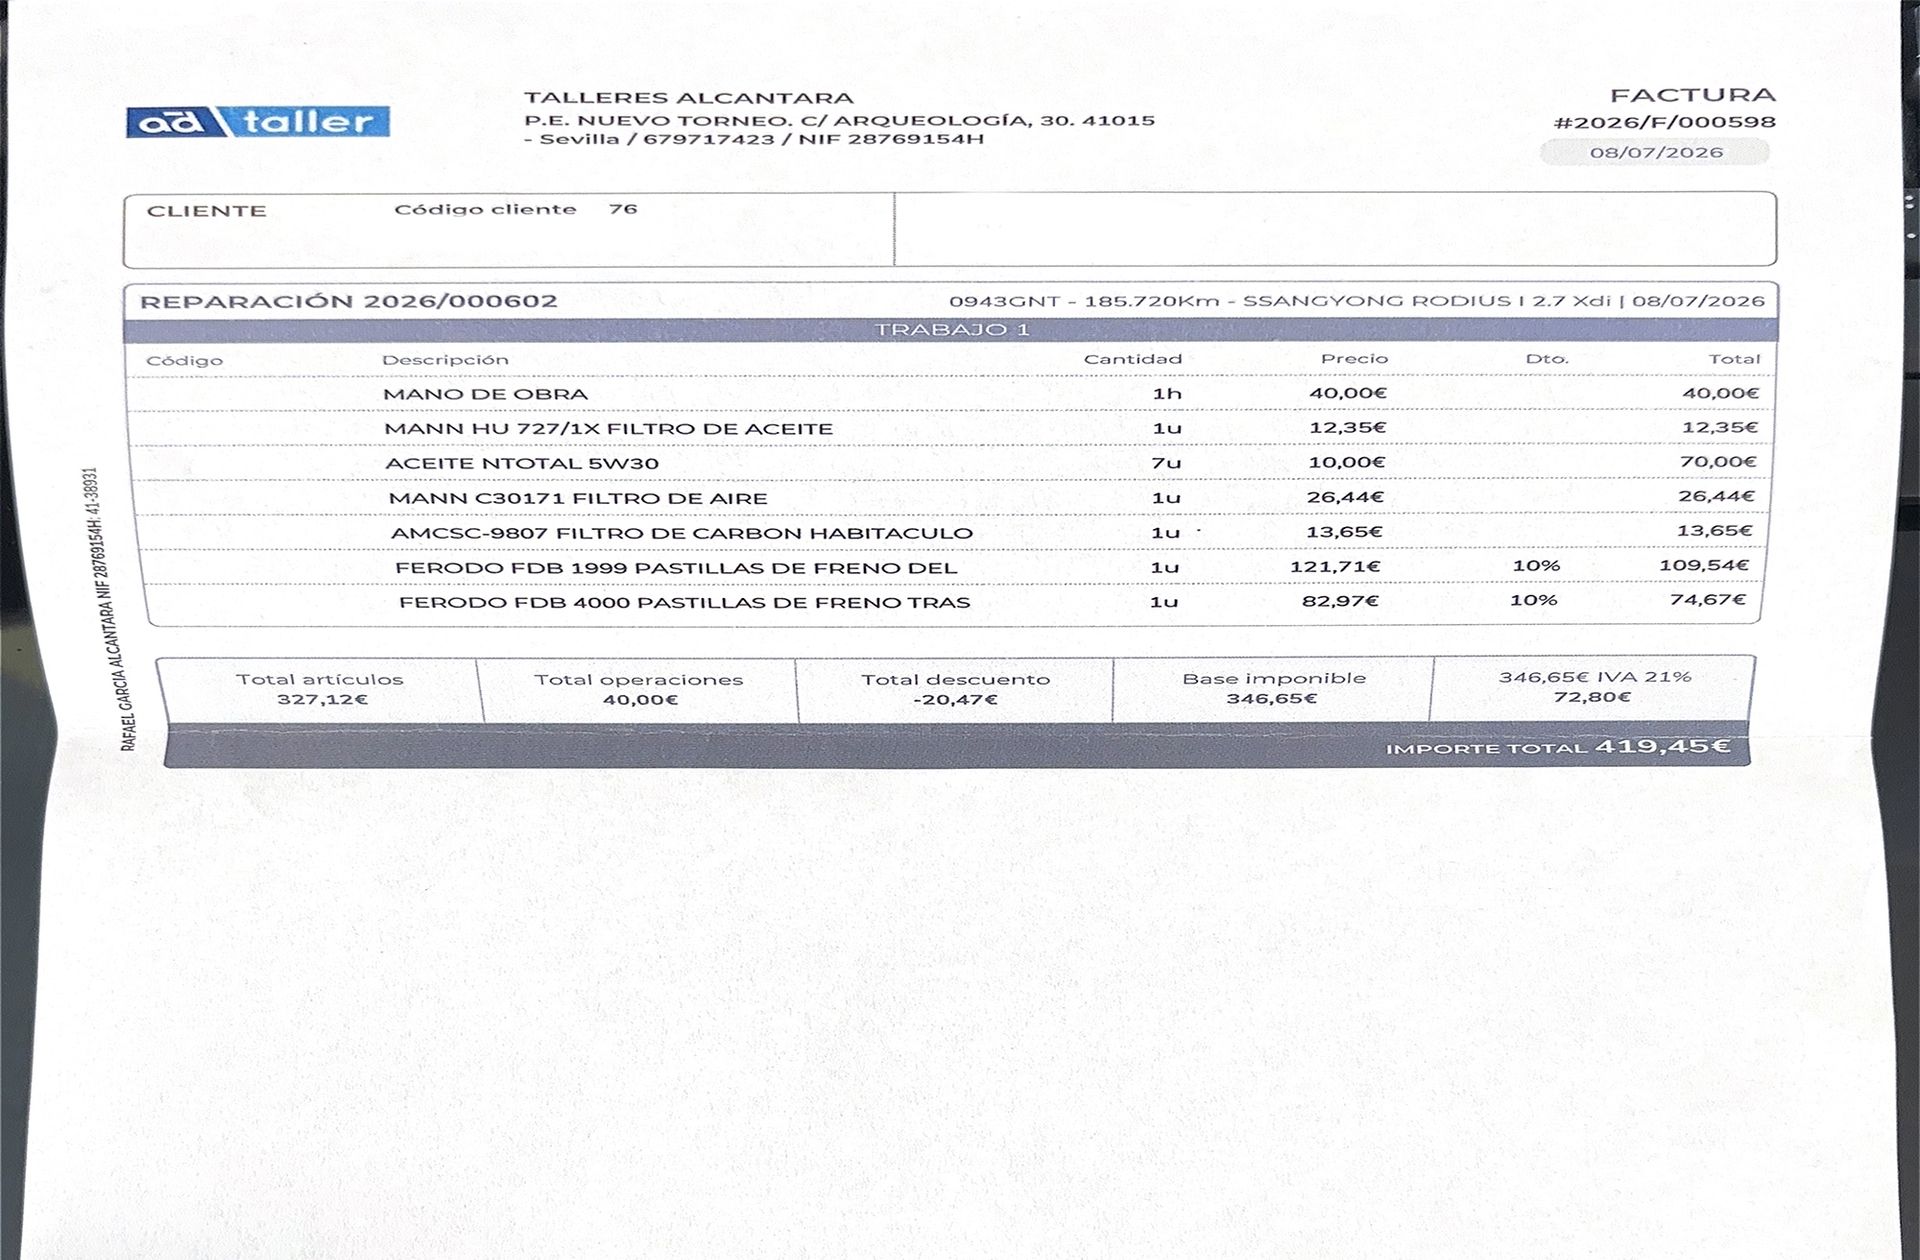Select the Dto. column header
This screenshot has height=1260, width=1920.
pyautogui.click(x=1547, y=358)
